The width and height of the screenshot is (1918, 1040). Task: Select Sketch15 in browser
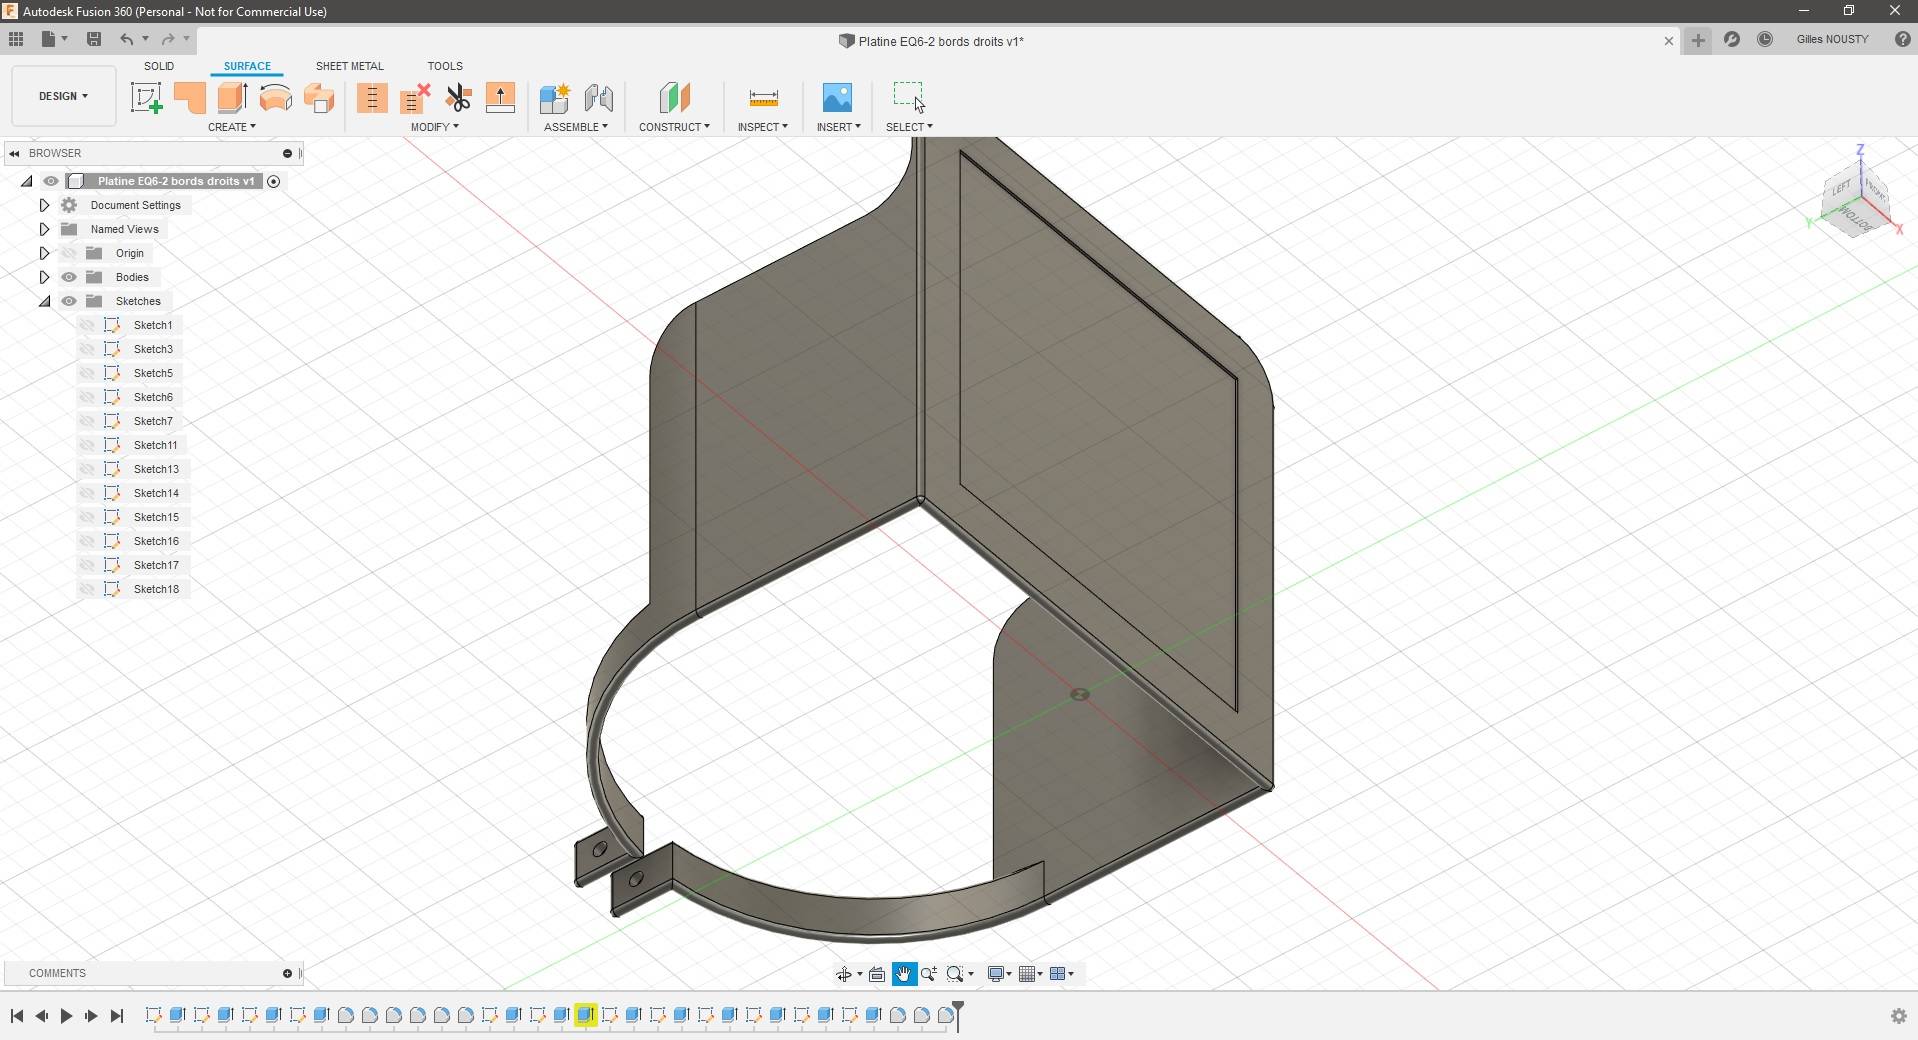[x=156, y=517]
